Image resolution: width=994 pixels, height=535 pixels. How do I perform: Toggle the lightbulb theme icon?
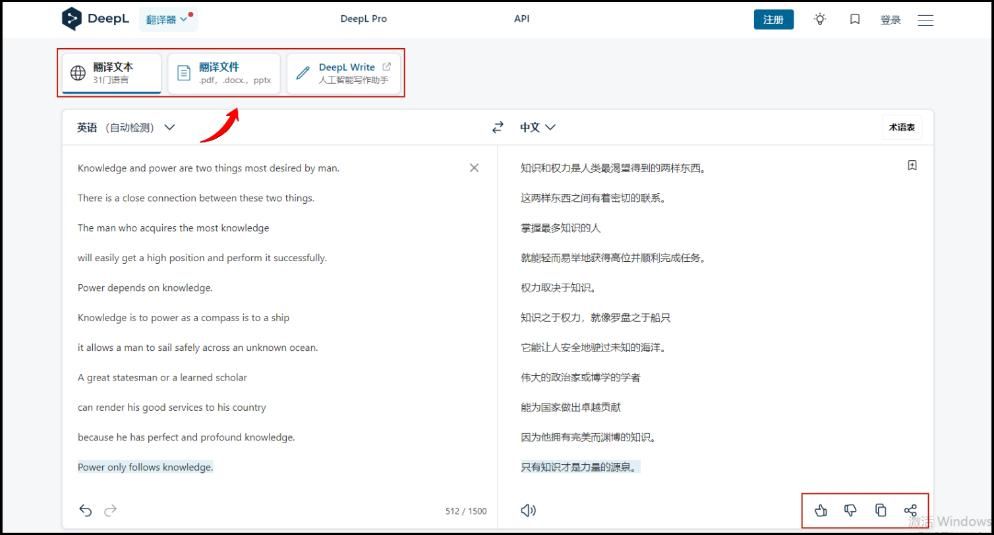pyautogui.click(x=820, y=20)
